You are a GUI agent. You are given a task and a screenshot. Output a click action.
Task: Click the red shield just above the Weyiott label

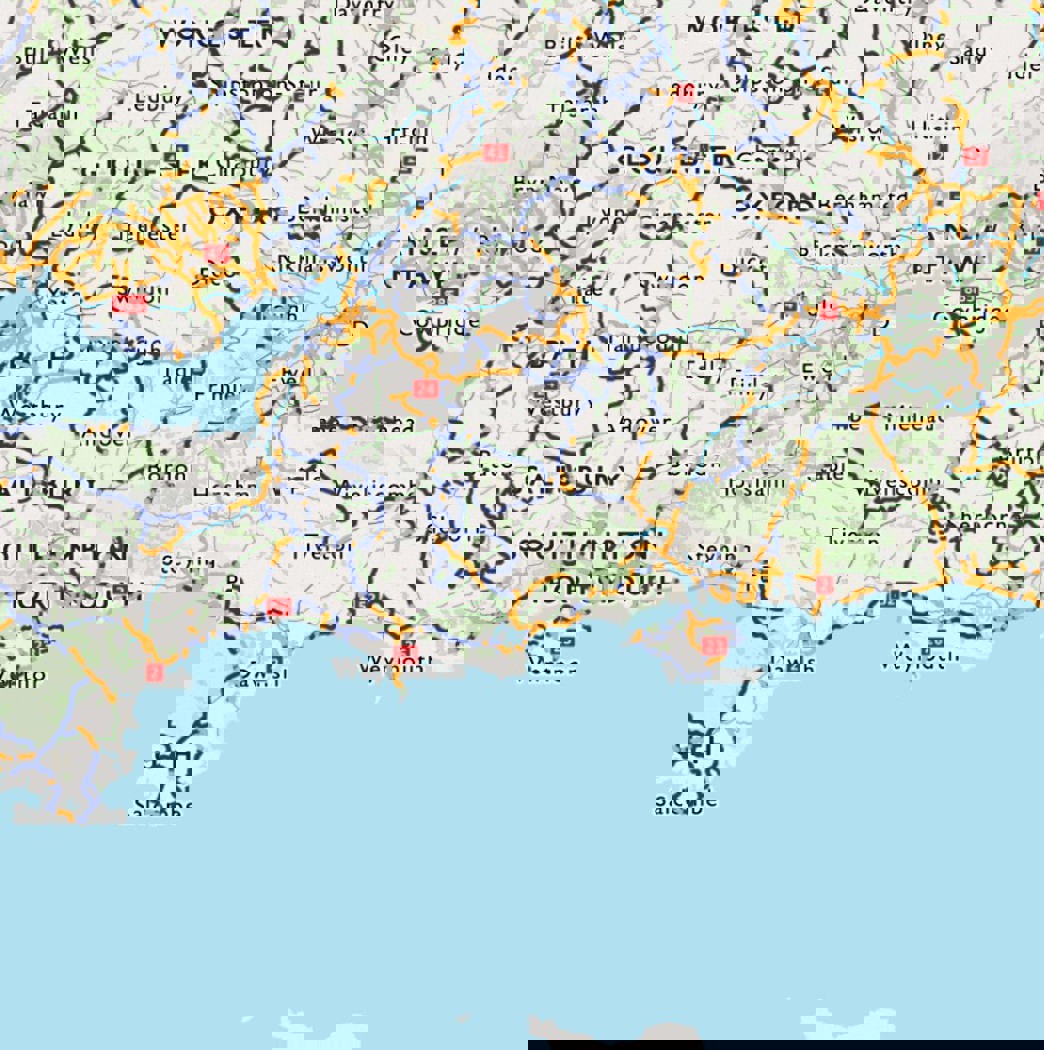click(405, 652)
